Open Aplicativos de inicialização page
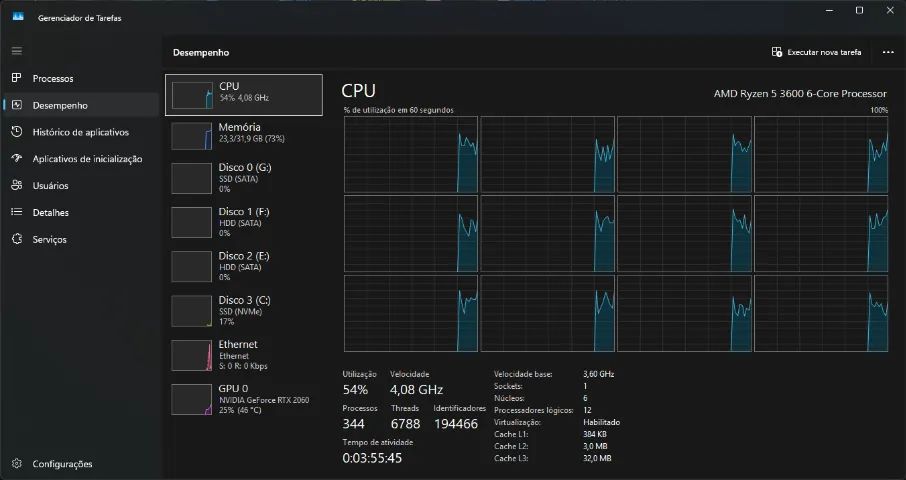This screenshot has height=480, width=906. tap(81, 159)
